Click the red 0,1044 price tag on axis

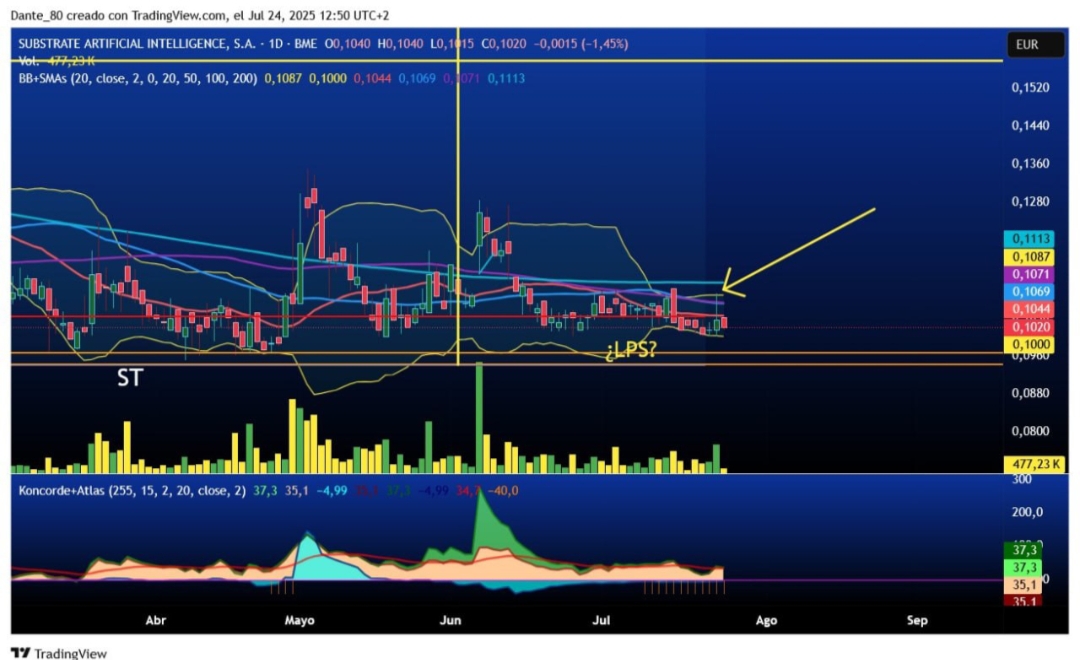[x=1029, y=309]
